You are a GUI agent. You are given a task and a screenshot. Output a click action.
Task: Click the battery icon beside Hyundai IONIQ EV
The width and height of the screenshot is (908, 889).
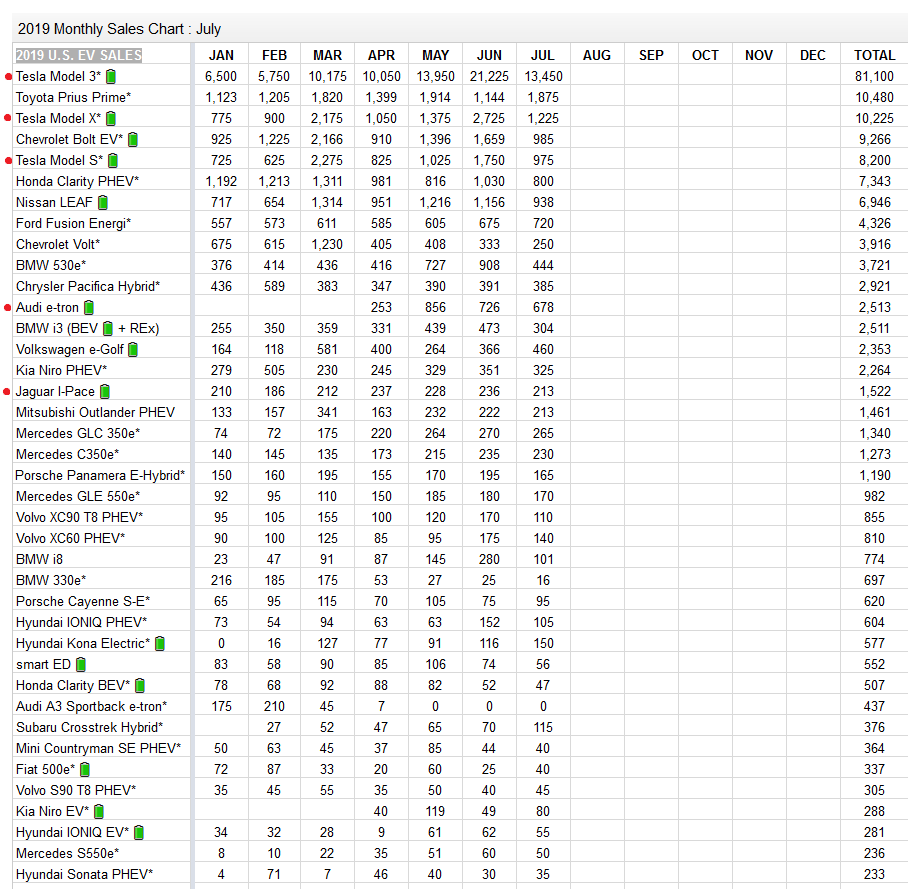coord(139,833)
